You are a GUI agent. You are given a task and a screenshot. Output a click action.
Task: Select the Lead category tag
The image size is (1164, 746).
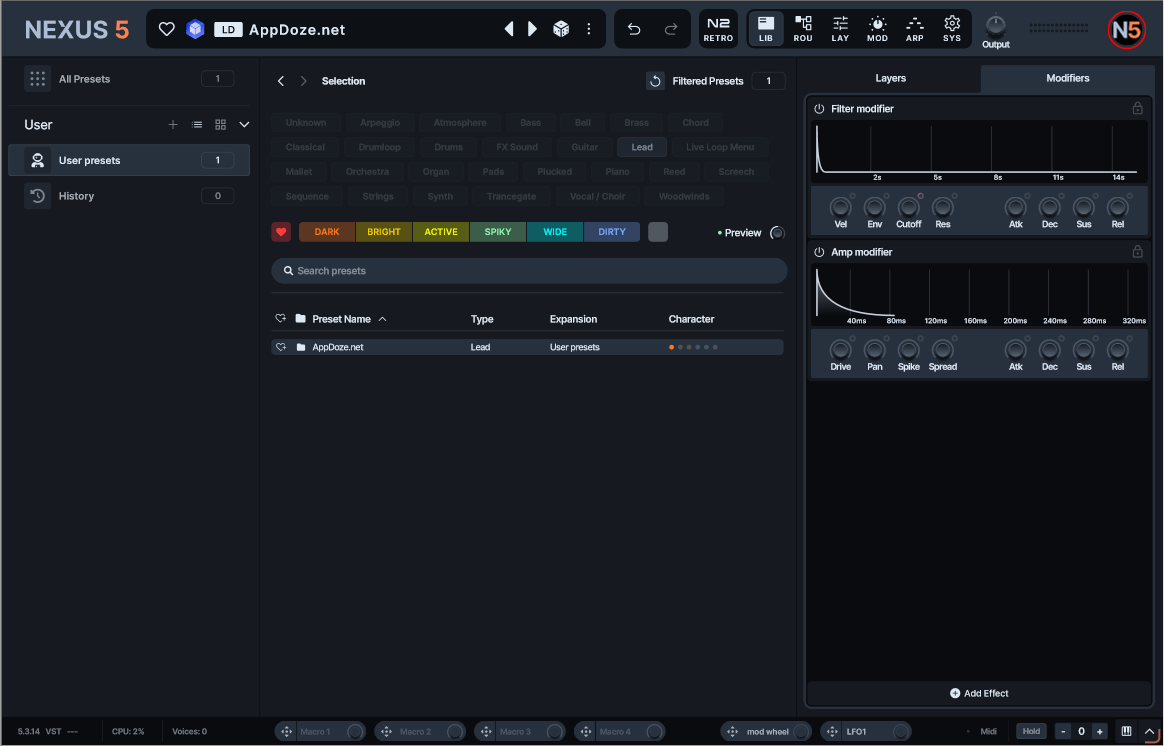(x=642, y=147)
